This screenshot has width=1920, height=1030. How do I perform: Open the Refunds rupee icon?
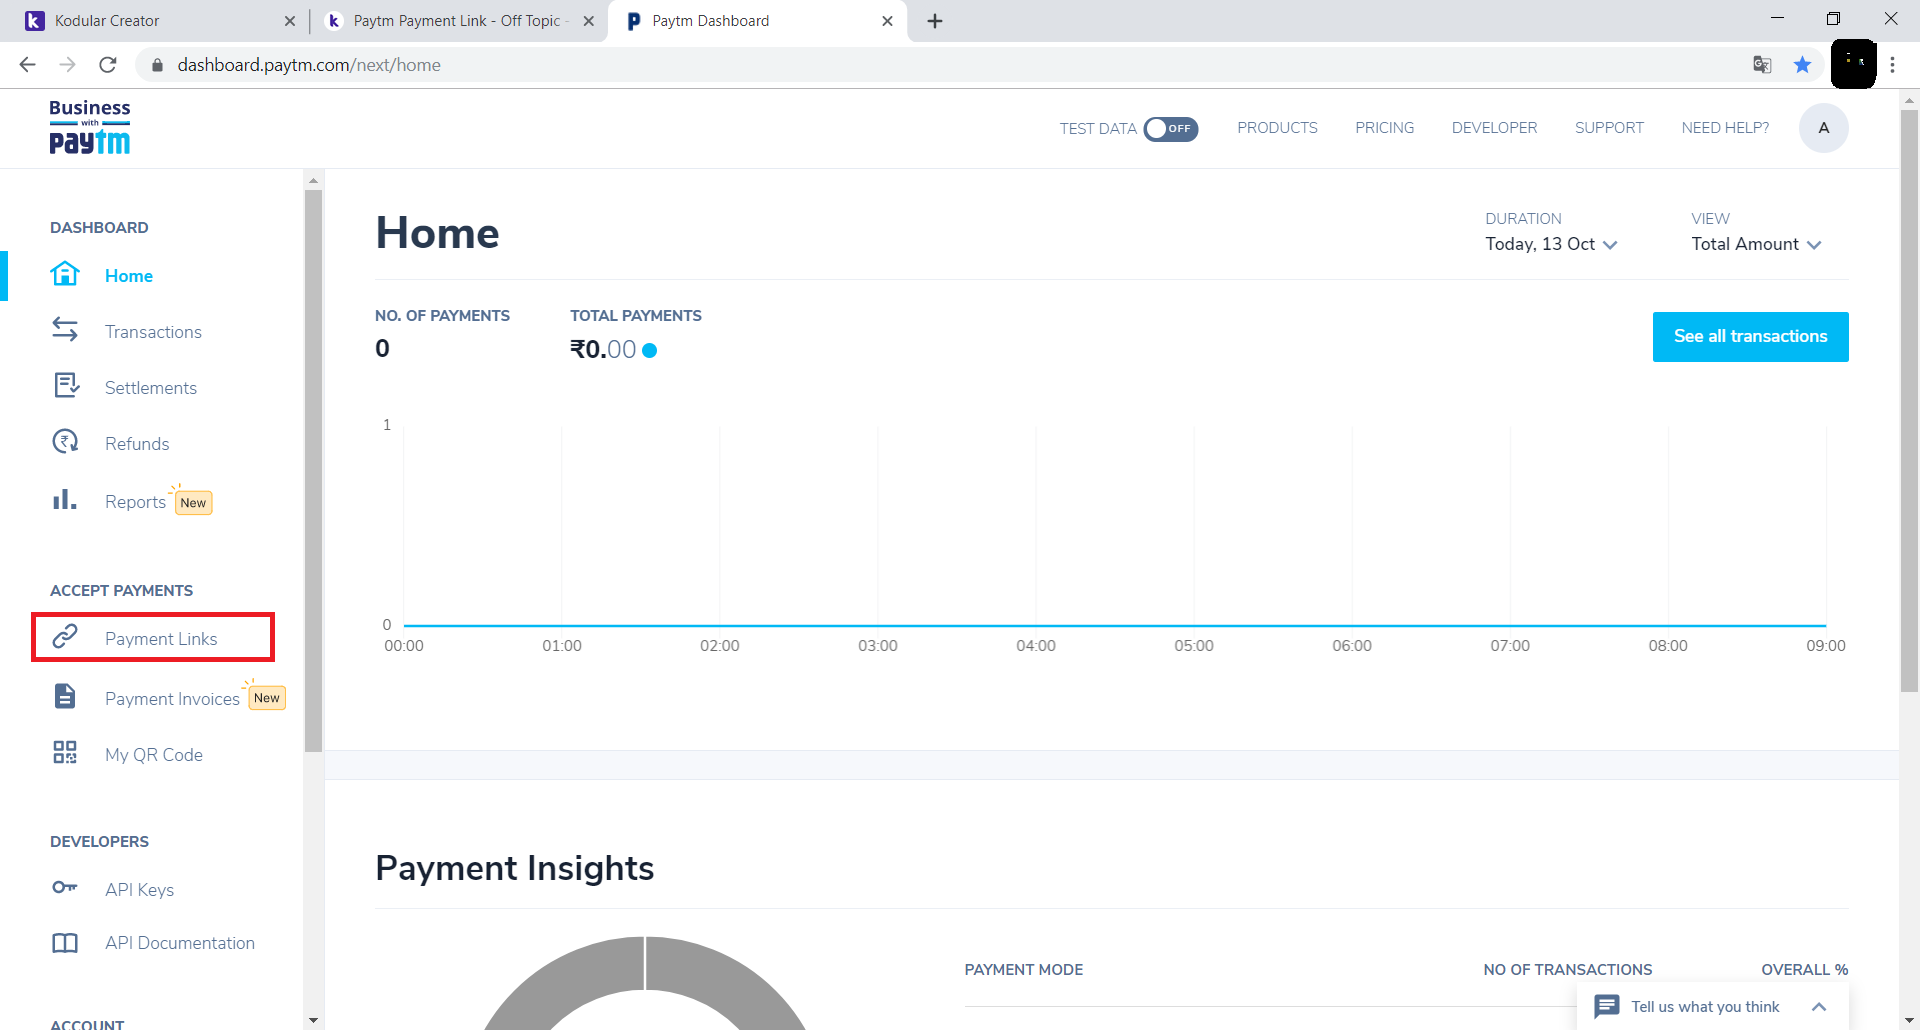65,442
